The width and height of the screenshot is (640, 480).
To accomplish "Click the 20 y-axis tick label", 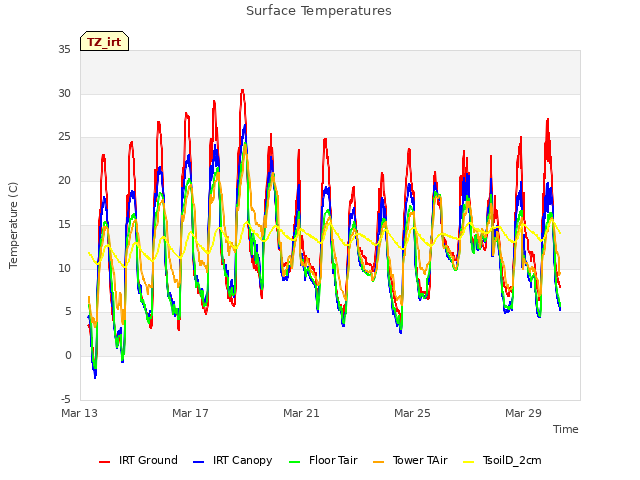I will [x=64, y=180].
